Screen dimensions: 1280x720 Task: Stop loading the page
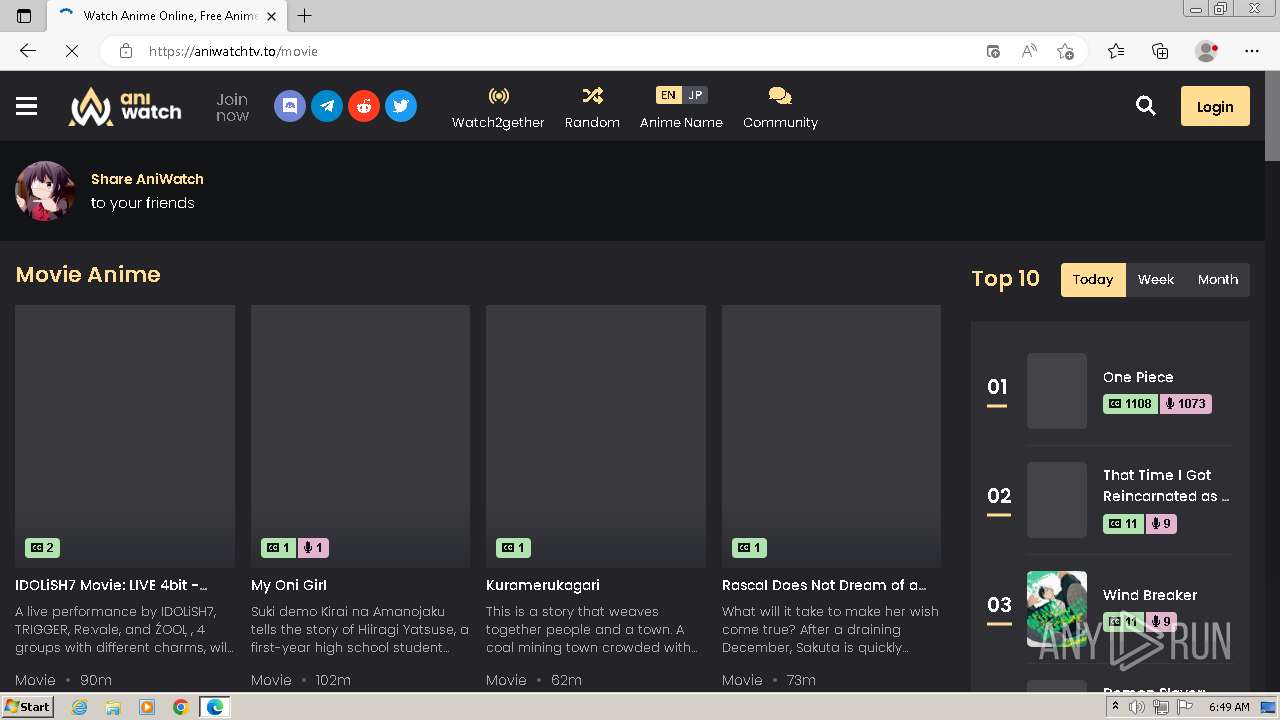point(71,51)
